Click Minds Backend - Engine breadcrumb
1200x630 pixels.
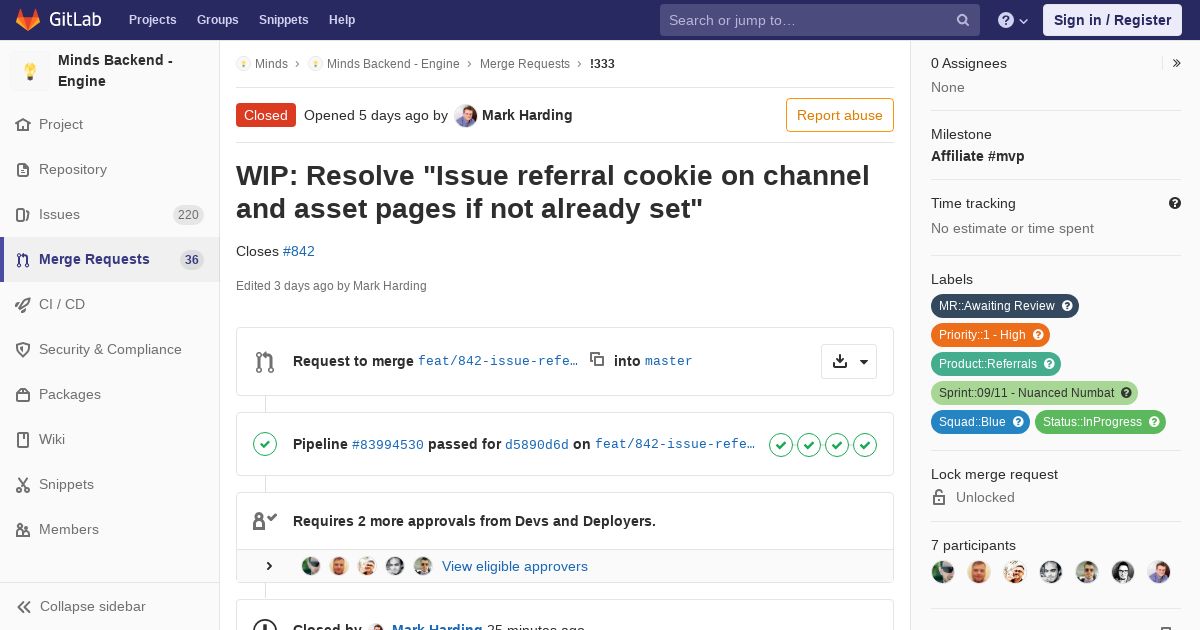393,63
